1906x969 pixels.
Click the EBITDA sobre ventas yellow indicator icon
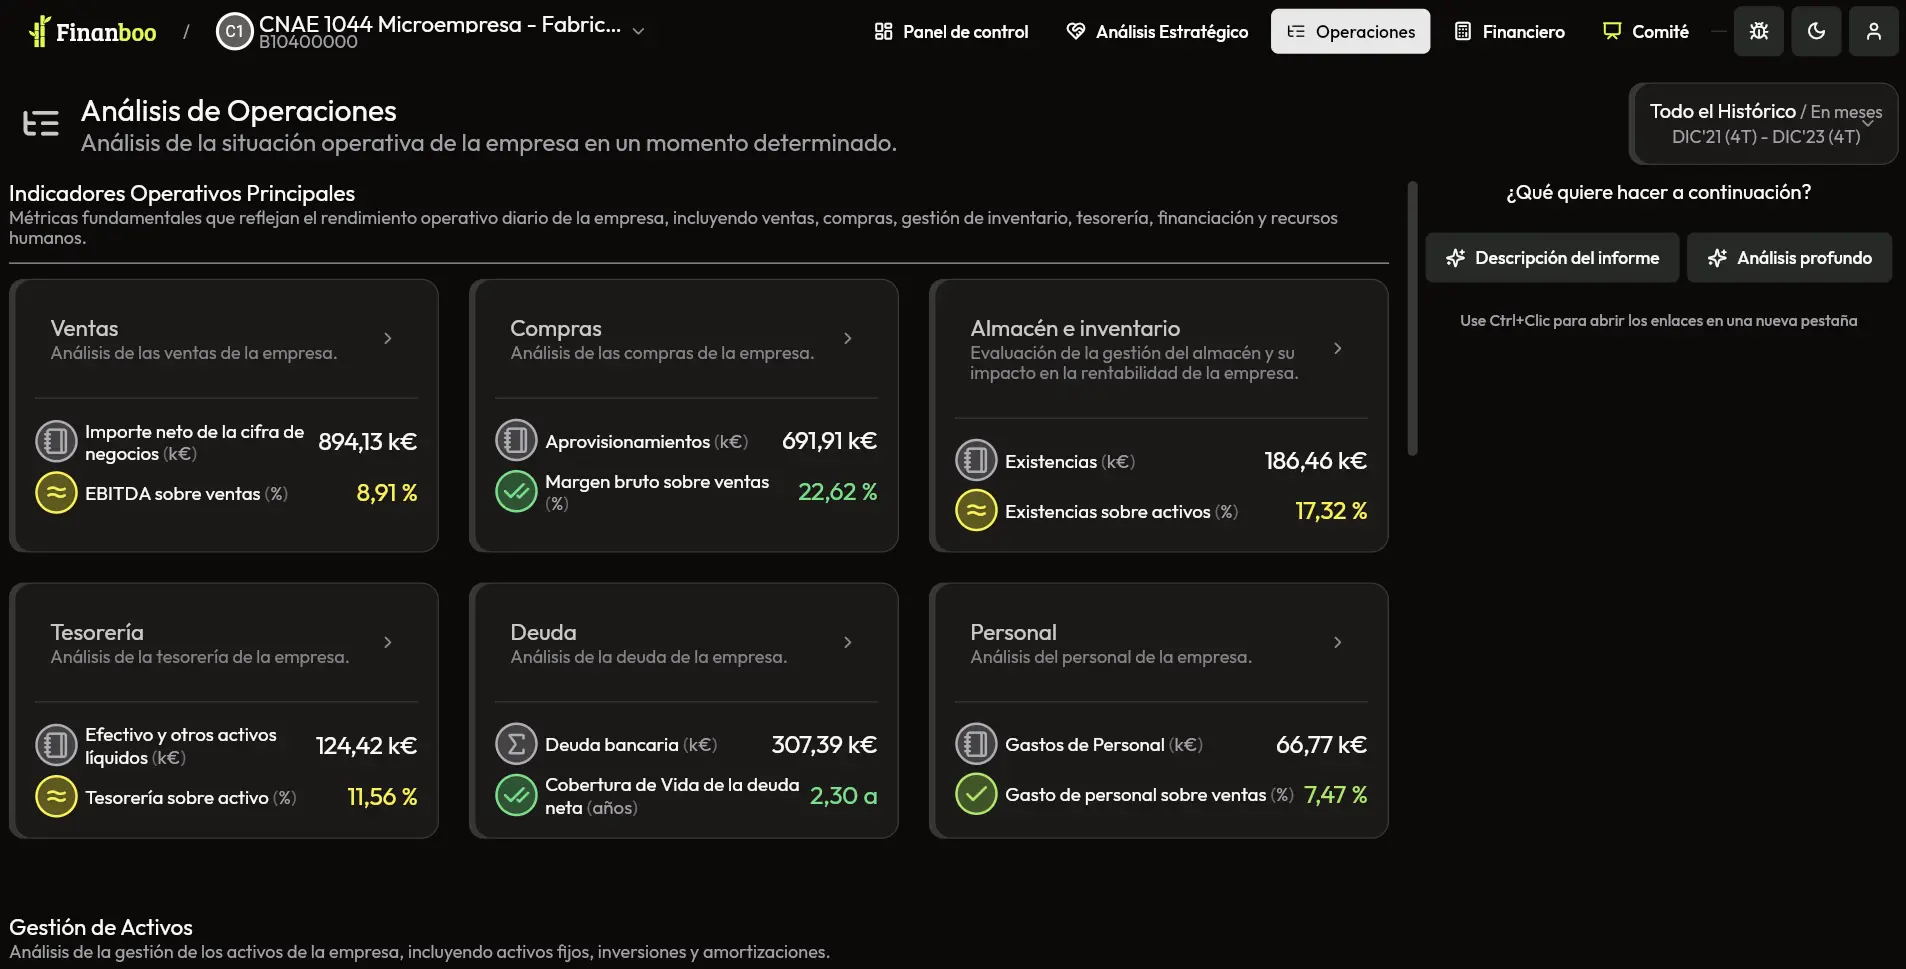pos(56,493)
